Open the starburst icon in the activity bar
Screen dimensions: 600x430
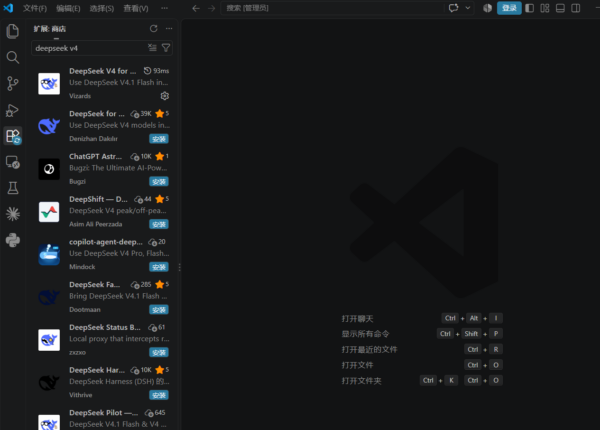(13, 214)
